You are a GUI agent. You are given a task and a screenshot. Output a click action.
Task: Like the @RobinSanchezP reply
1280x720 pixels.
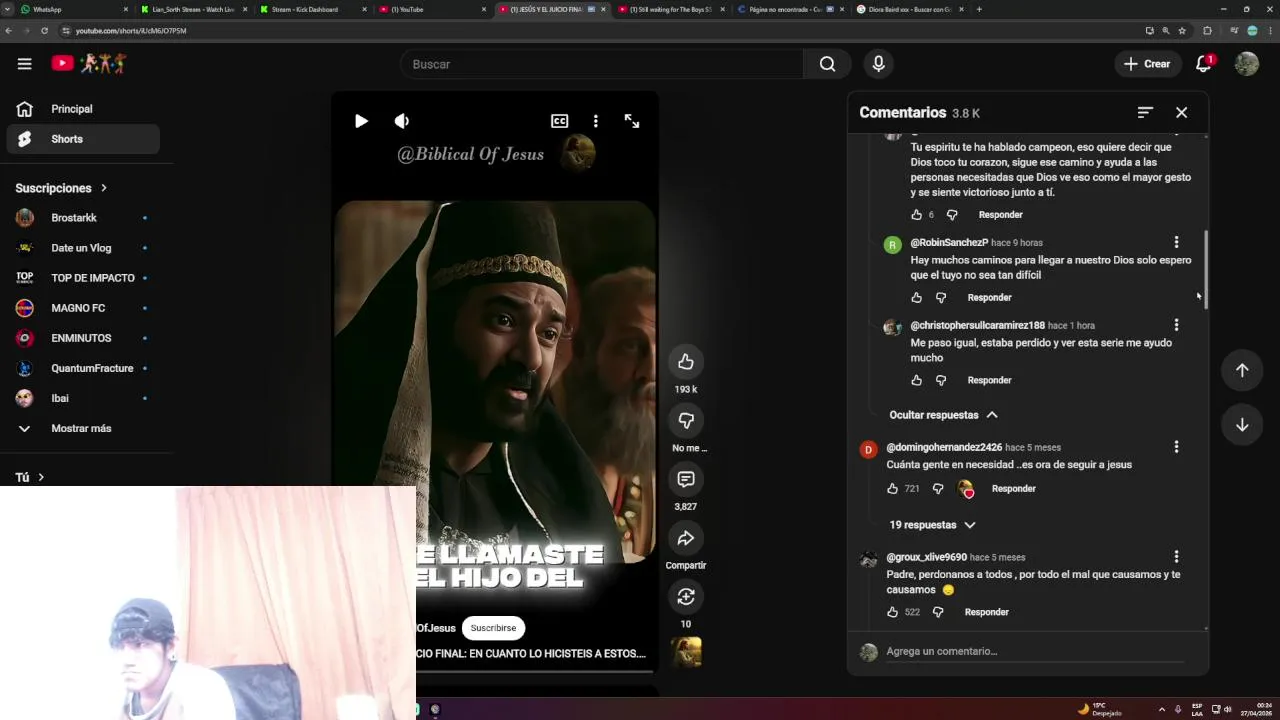pos(916,298)
